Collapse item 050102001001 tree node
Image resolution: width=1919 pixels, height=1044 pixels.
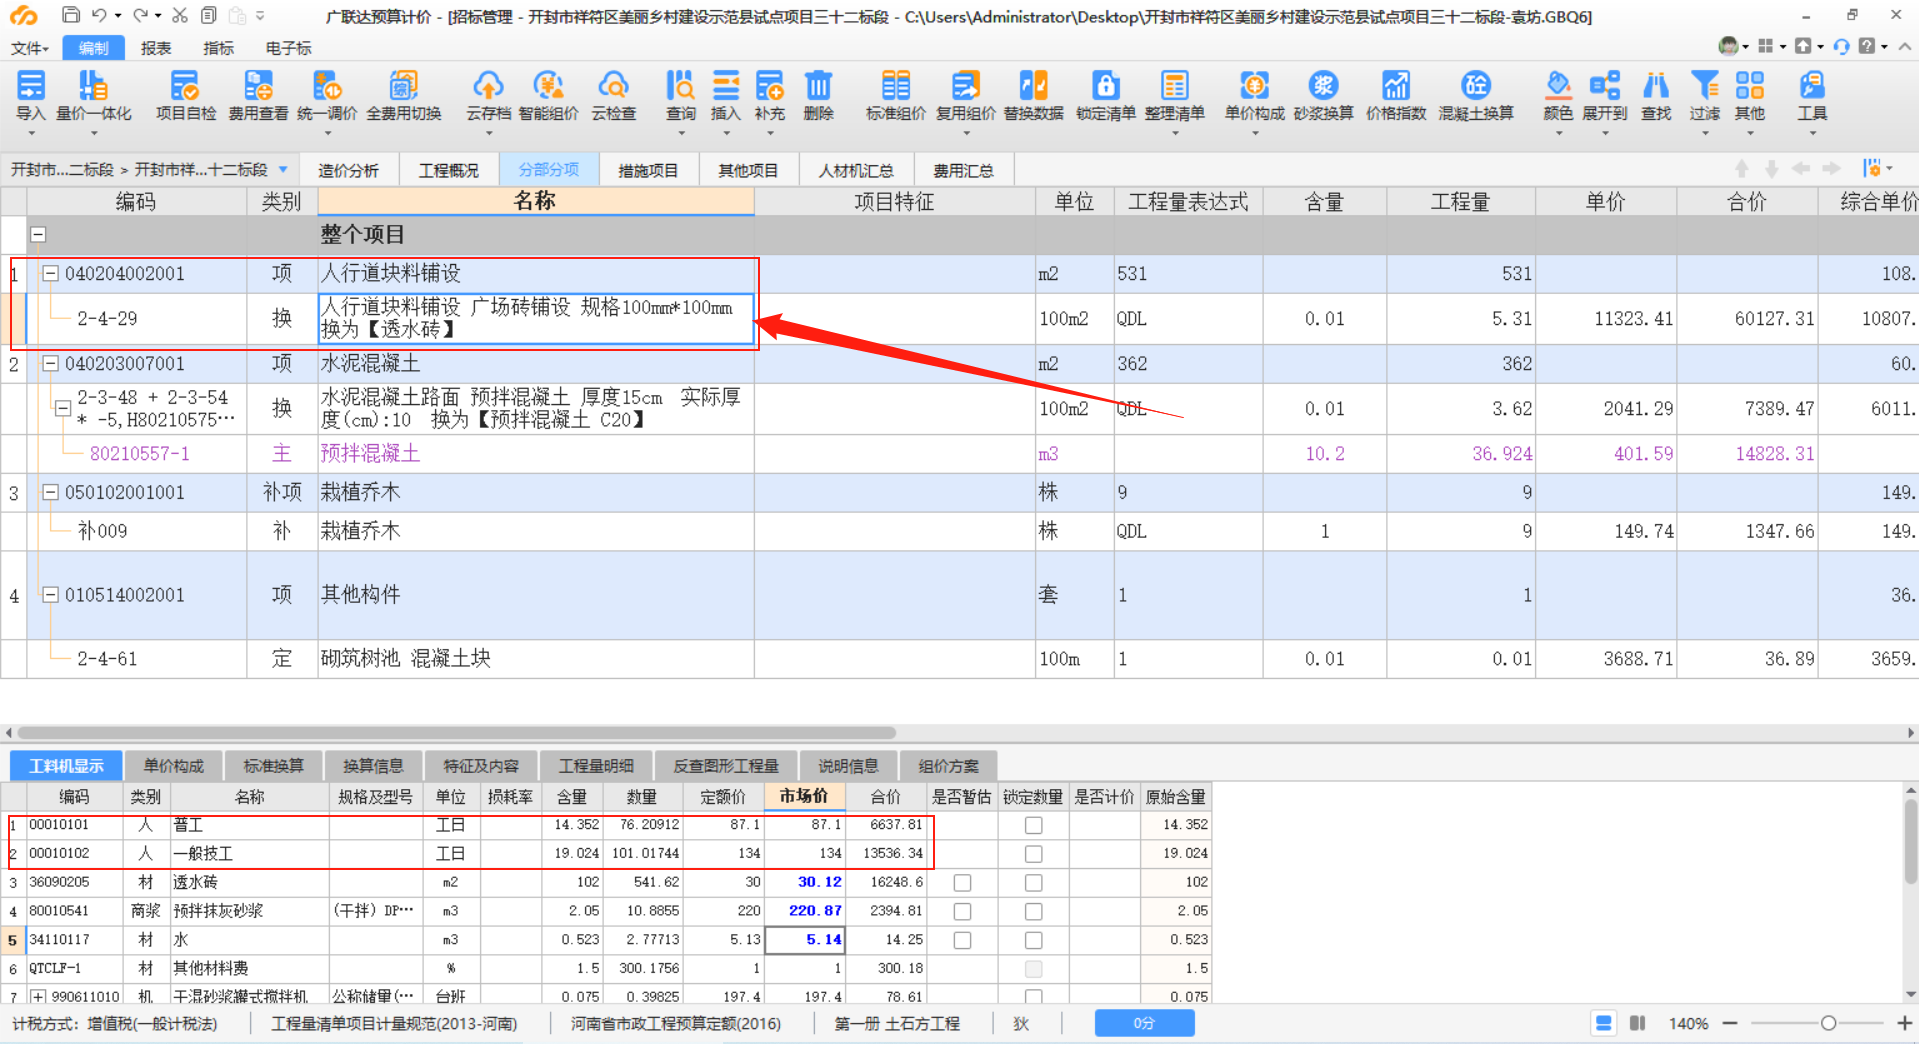[x=50, y=492]
